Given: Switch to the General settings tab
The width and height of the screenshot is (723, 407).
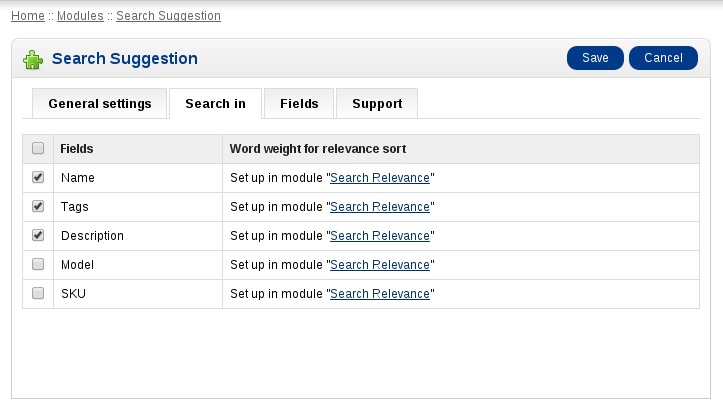Looking at the screenshot, I should pyautogui.click(x=100, y=104).
